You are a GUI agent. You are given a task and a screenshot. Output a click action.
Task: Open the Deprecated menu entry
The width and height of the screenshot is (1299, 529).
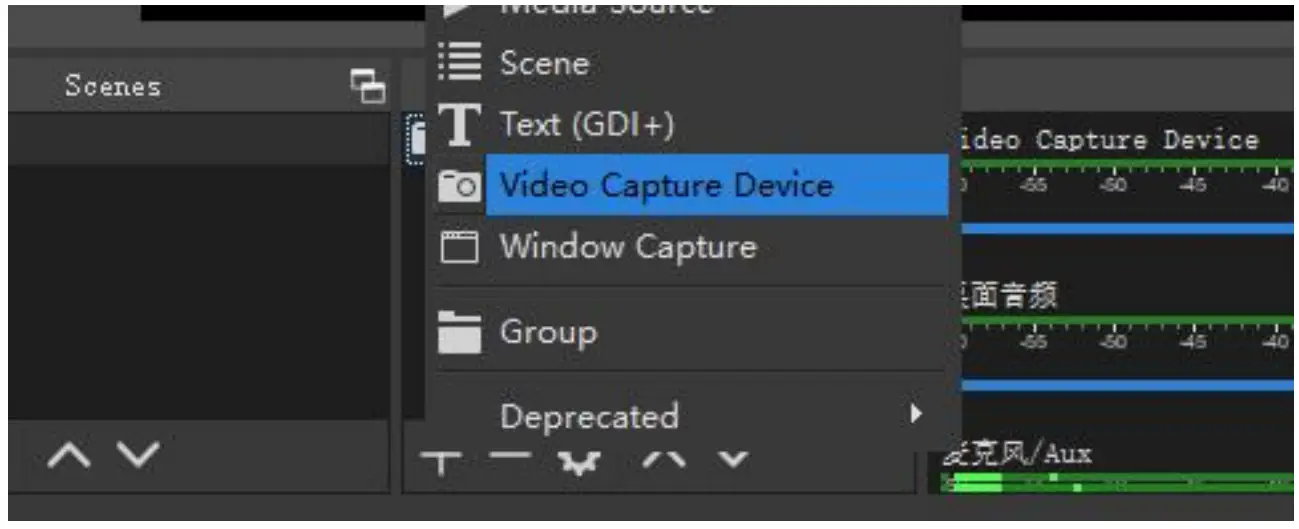coord(589,415)
